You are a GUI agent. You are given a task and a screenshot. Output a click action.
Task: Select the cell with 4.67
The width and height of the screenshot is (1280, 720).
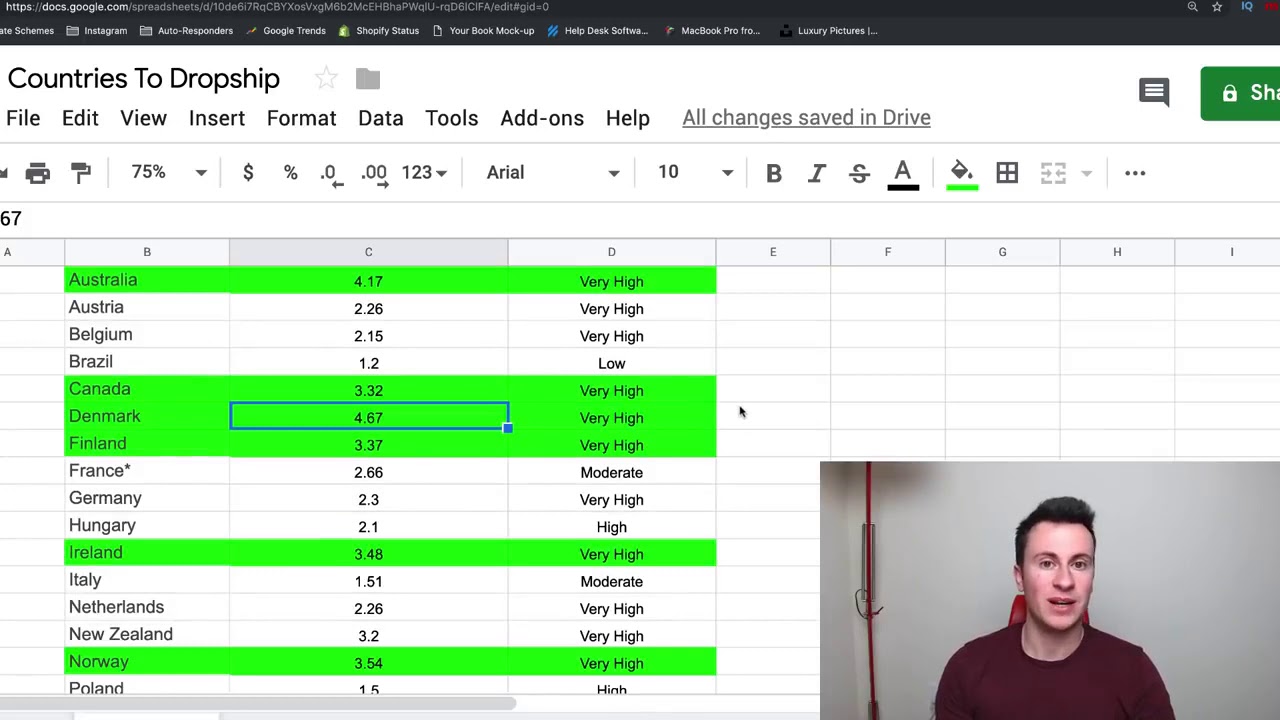tap(368, 417)
